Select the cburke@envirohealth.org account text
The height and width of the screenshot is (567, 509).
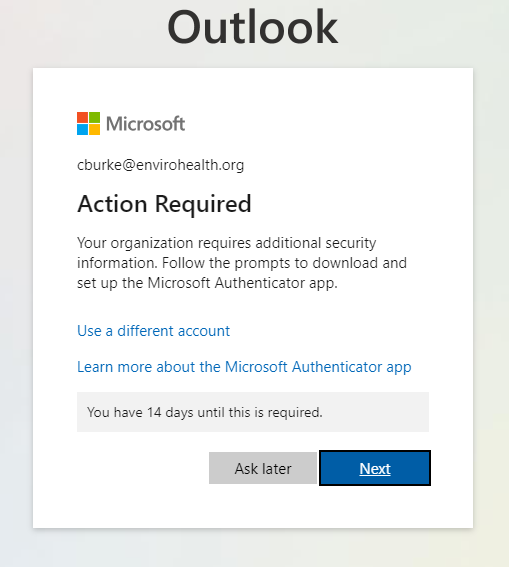click(x=161, y=165)
